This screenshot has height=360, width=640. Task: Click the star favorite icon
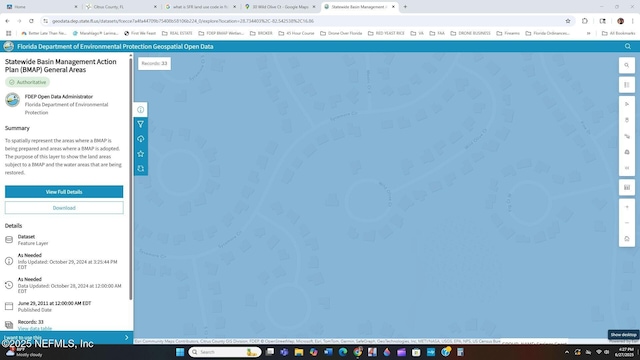(x=140, y=153)
